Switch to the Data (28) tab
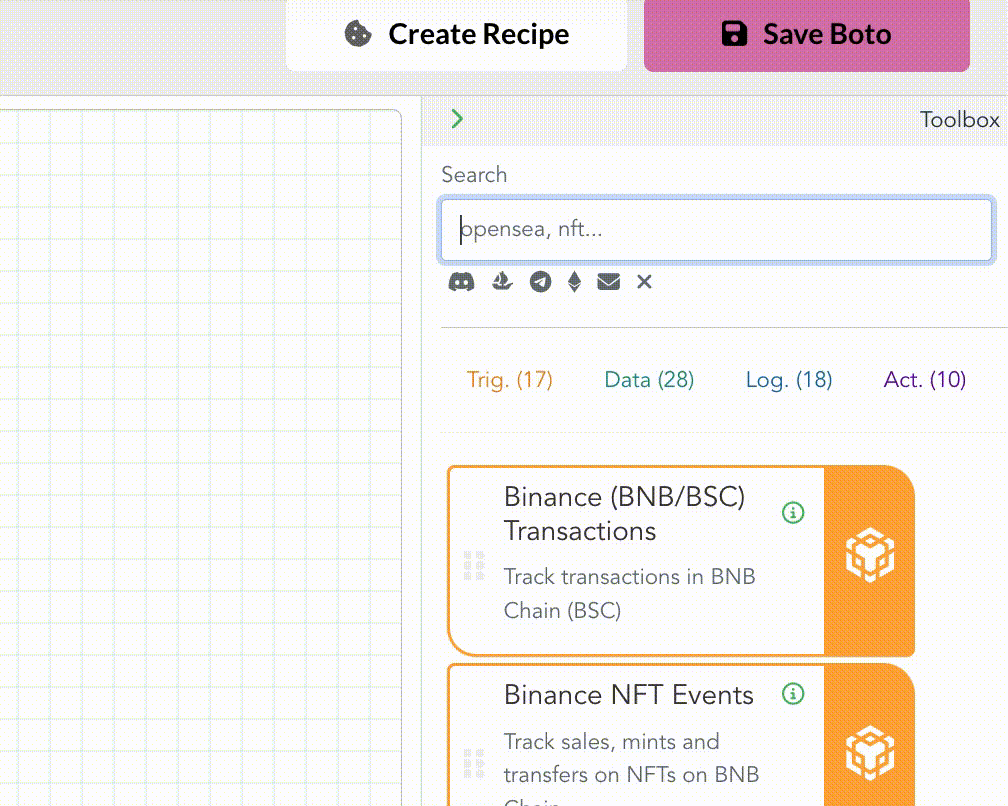Screen dimensions: 1008x806 tap(649, 380)
